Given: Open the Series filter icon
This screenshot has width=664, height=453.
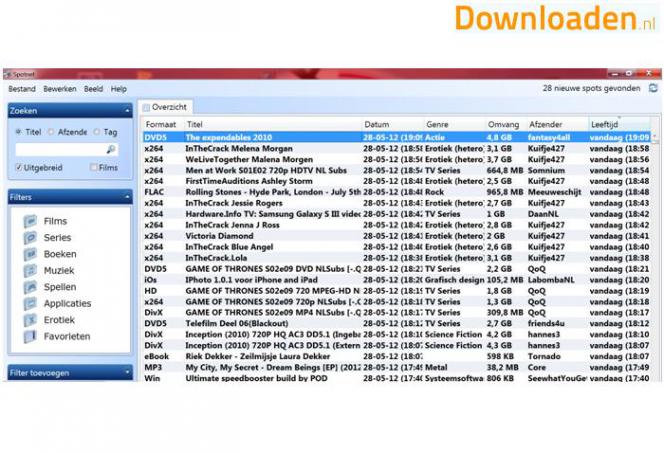Looking at the screenshot, I should 30,238.
